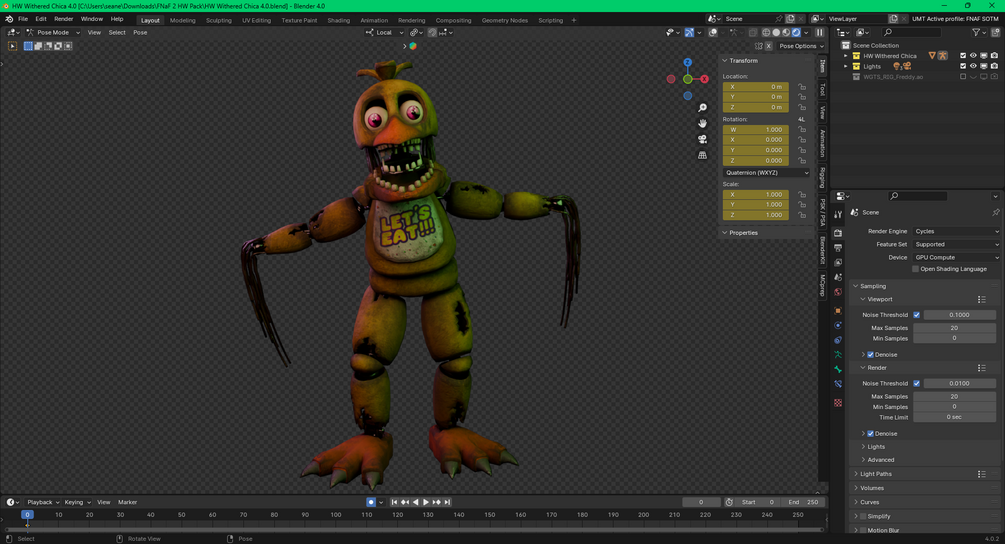Select rendered viewport shading
Screen dimensions: 1005x544
point(796,32)
